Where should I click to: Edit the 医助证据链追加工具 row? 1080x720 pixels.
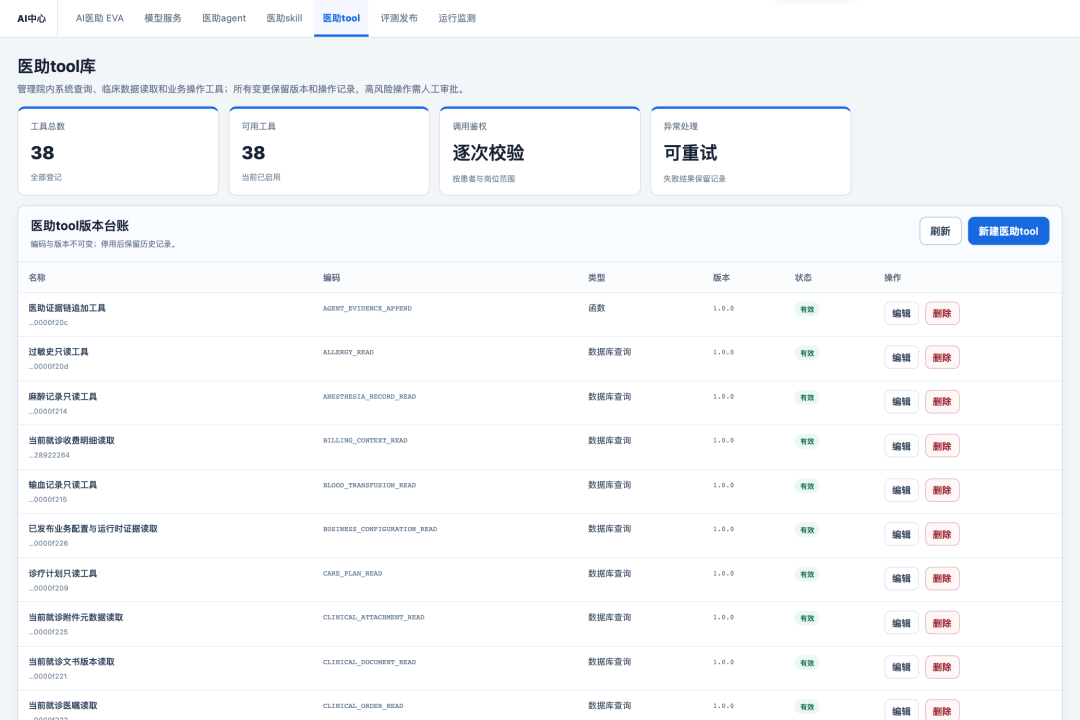pyautogui.click(x=901, y=313)
